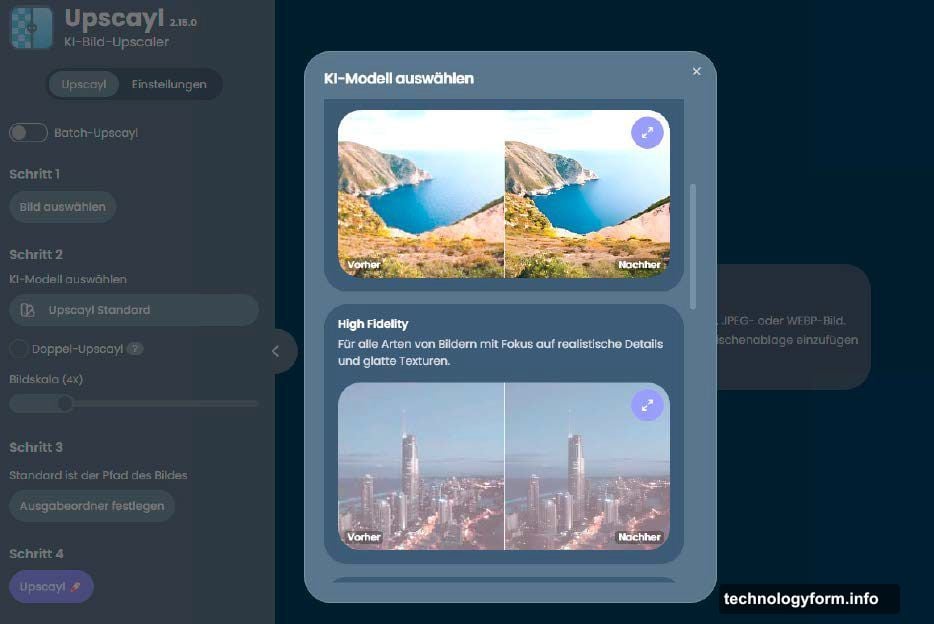Click the Vorher label on the coastal image
Screen dimensions: 934x624
coord(364,264)
